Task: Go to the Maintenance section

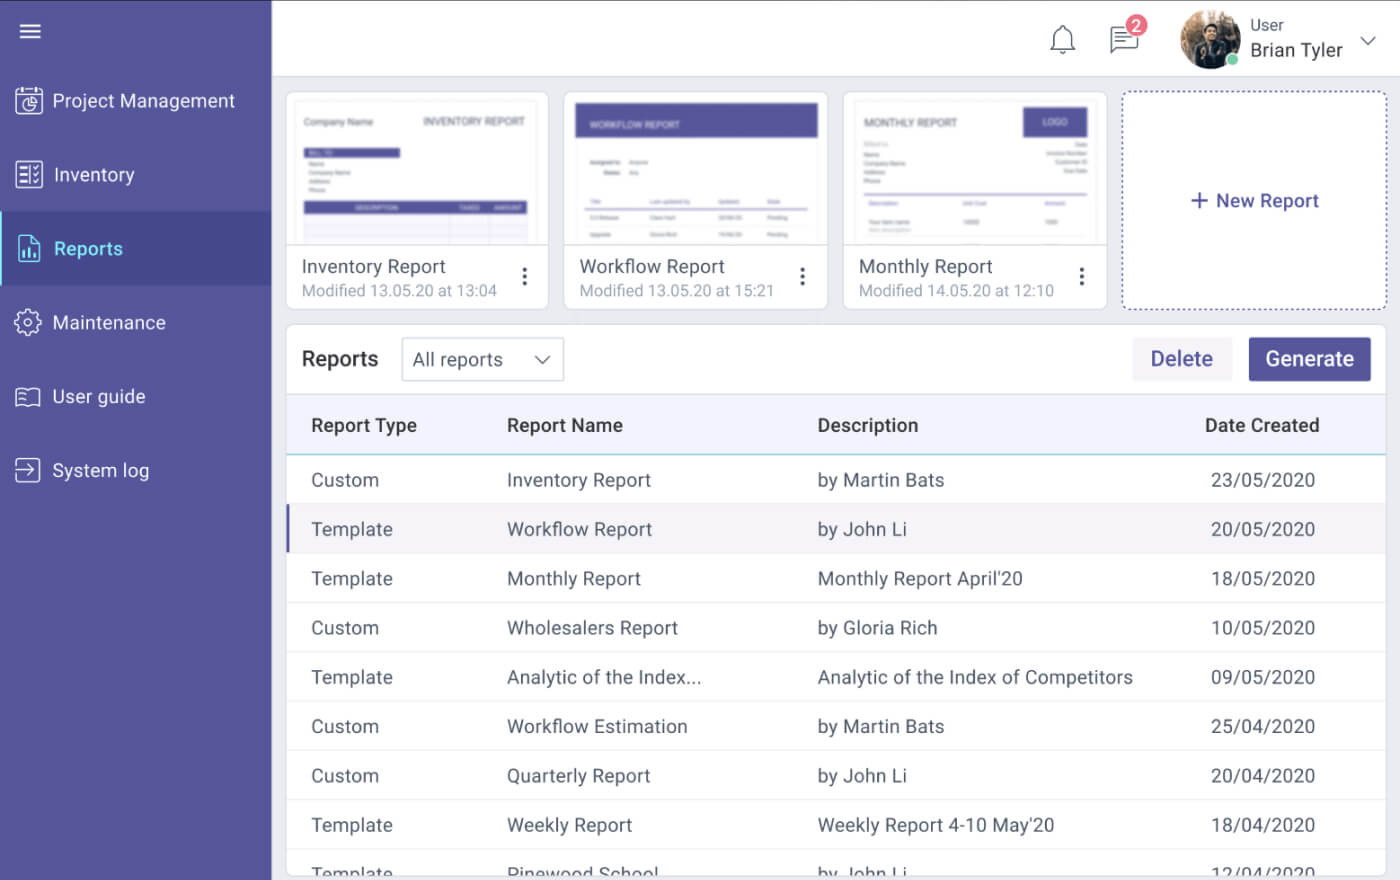Action: 109,322
